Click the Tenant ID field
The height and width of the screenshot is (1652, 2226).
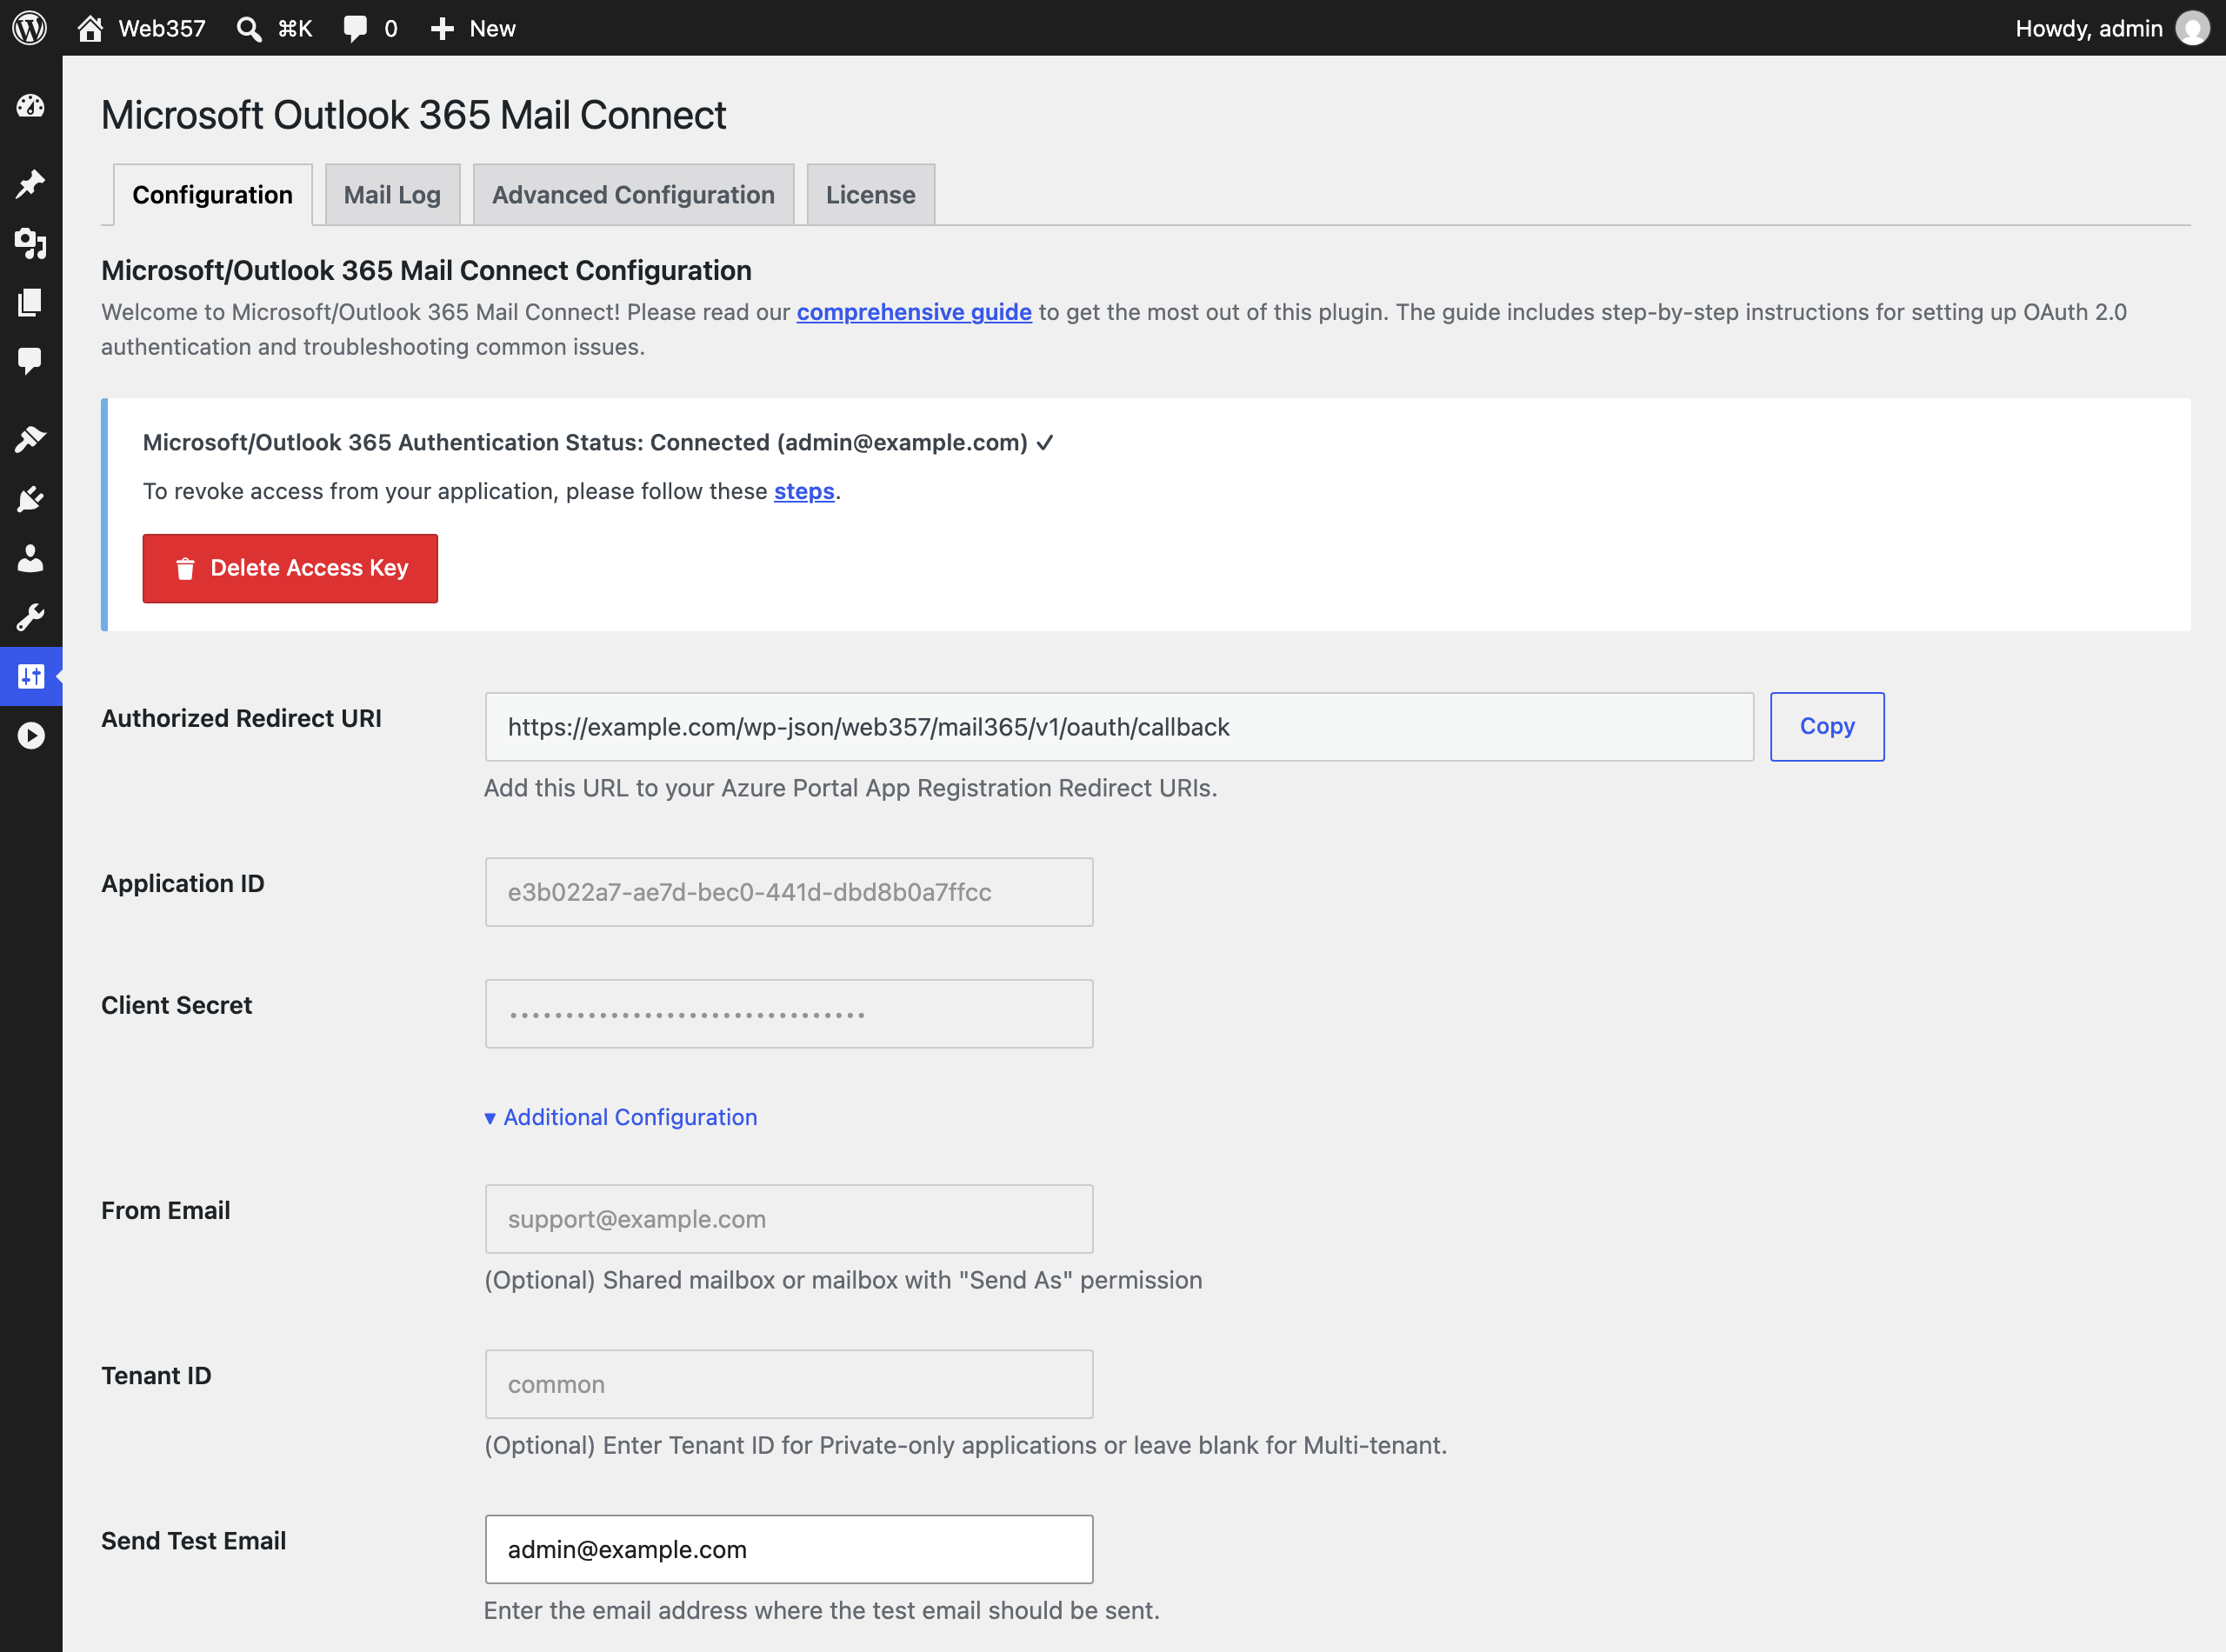[x=789, y=1384]
